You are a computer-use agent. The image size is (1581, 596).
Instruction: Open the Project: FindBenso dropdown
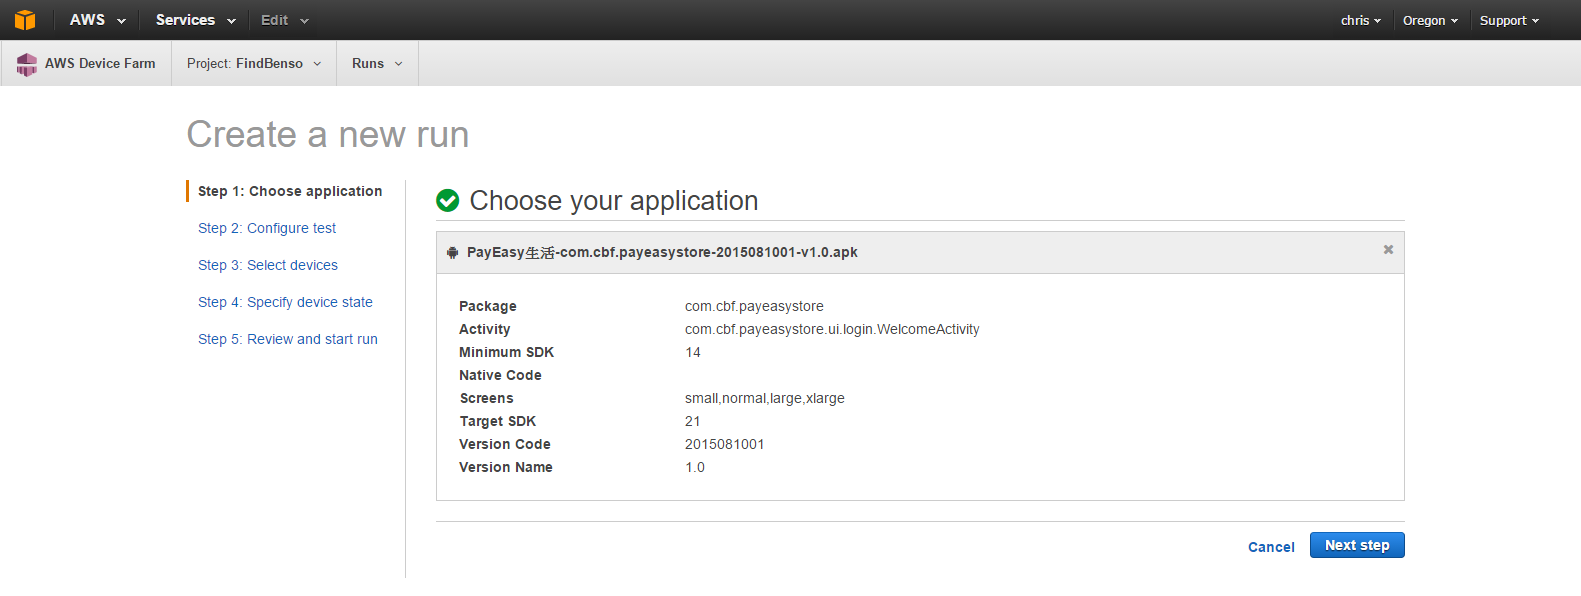(x=254, y=63)
